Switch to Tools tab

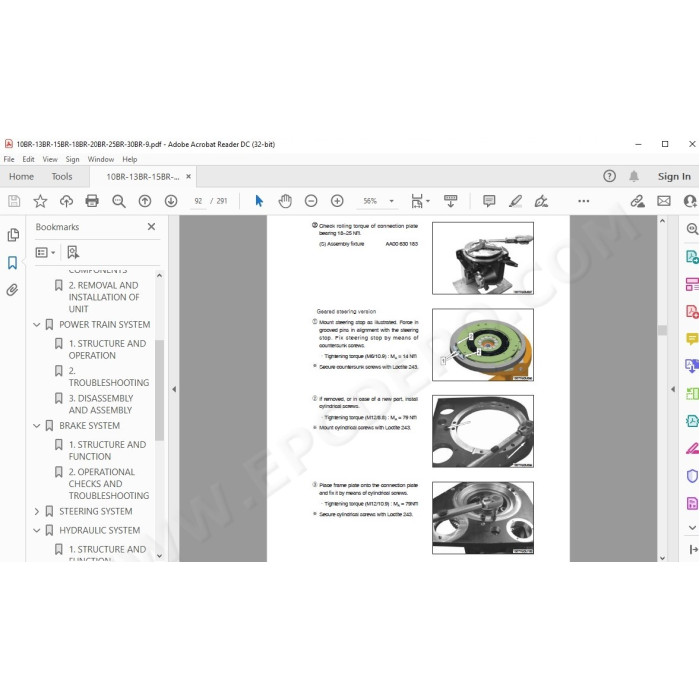tap(62, 176)
